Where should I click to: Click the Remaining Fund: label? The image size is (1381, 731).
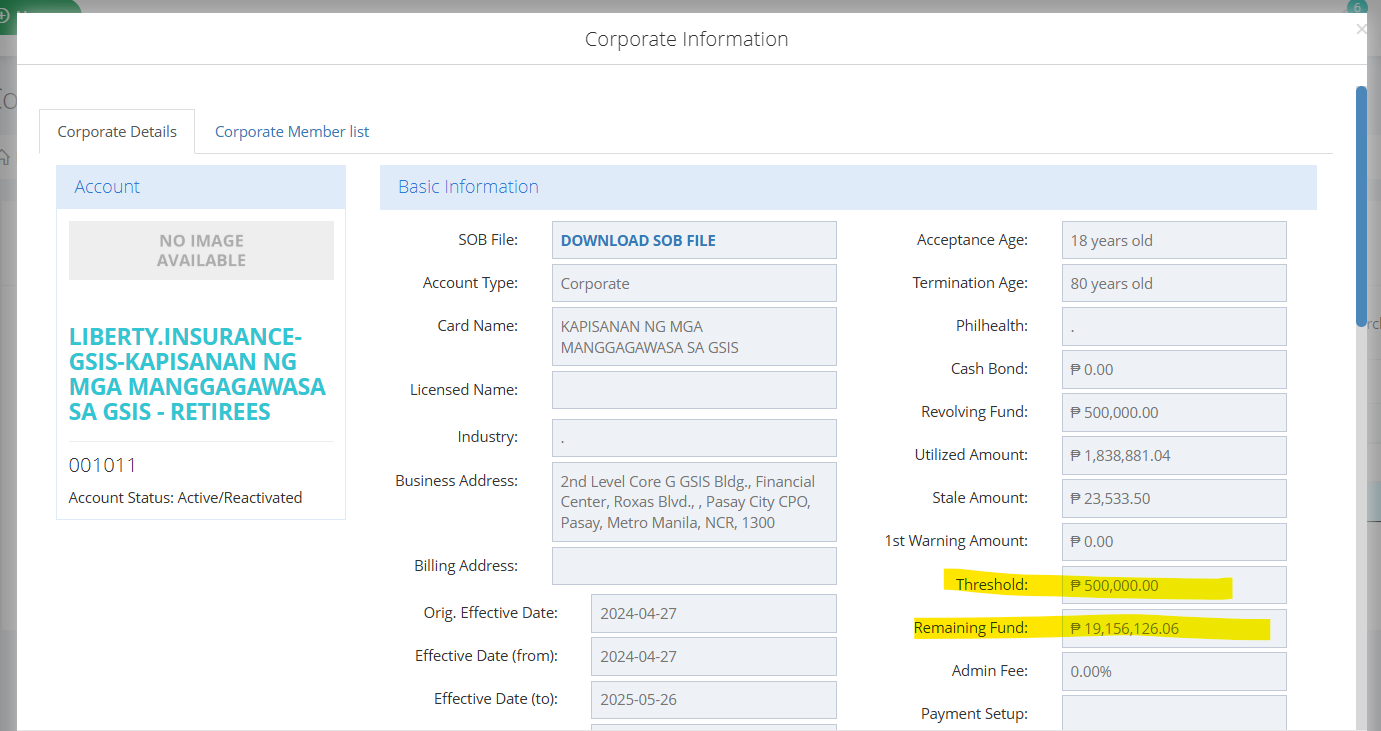(971, 628)
